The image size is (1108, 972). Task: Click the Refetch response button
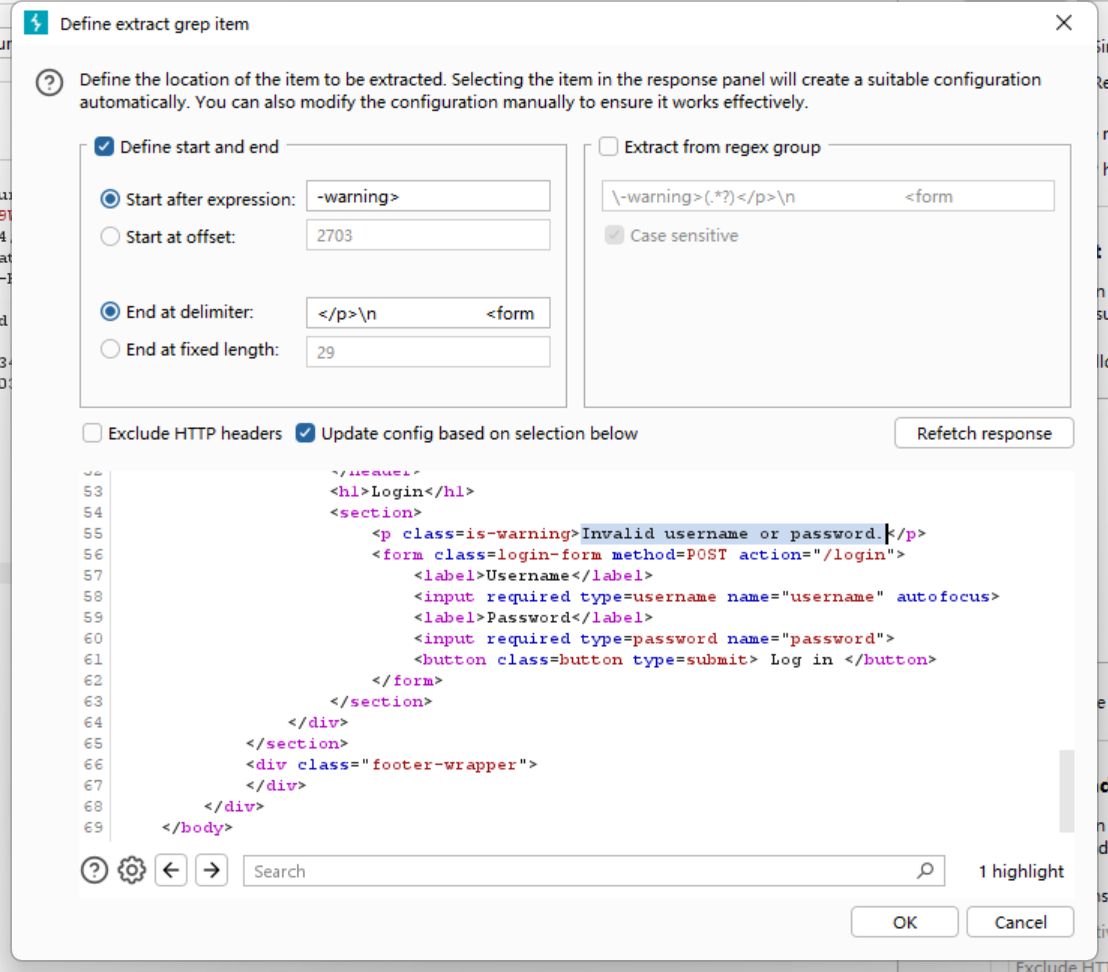pyautogui.click(x=984, y=433)
